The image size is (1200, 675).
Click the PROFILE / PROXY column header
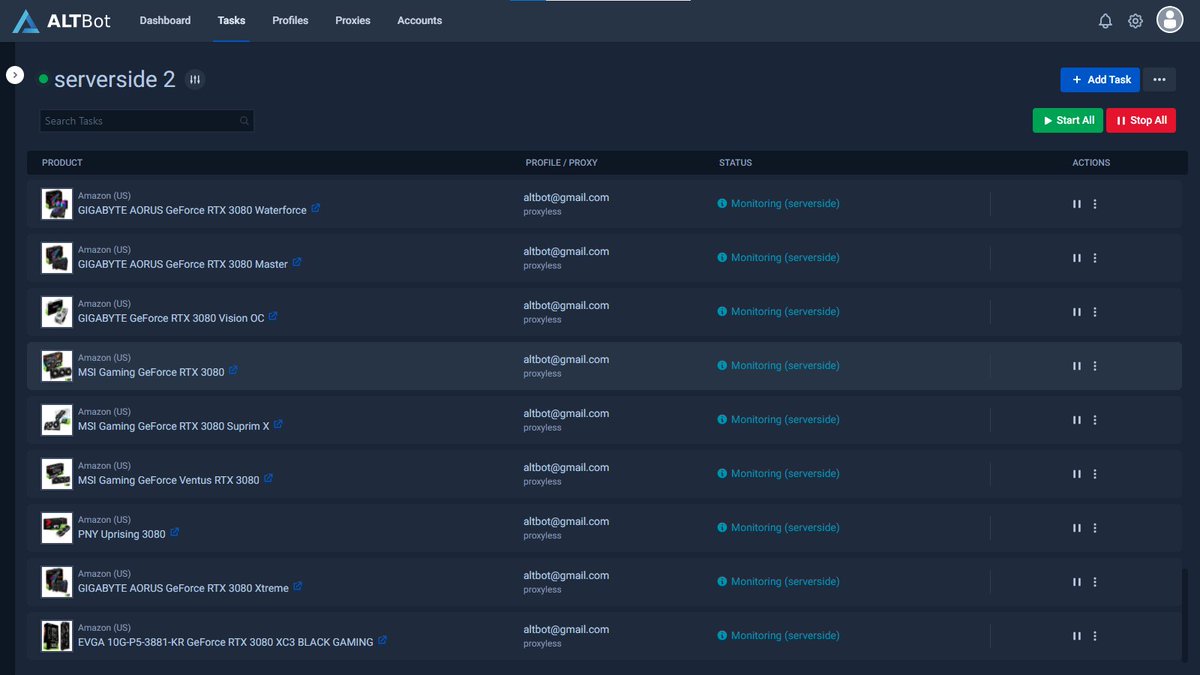(x=562, y=163)
